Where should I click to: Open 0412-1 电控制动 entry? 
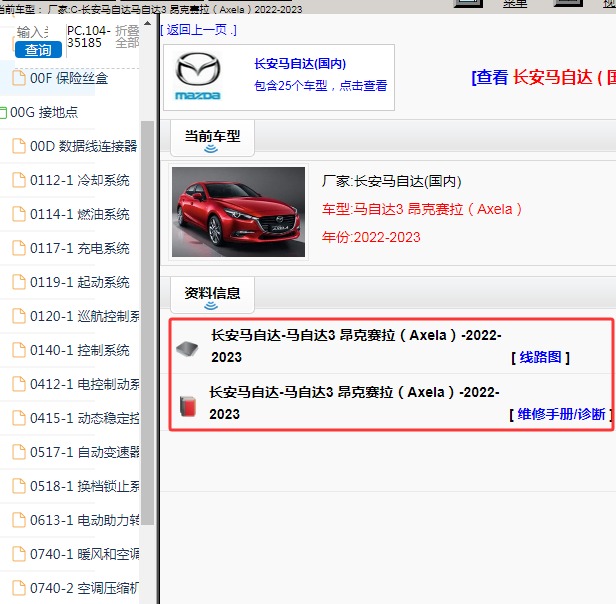click(84, 384)
